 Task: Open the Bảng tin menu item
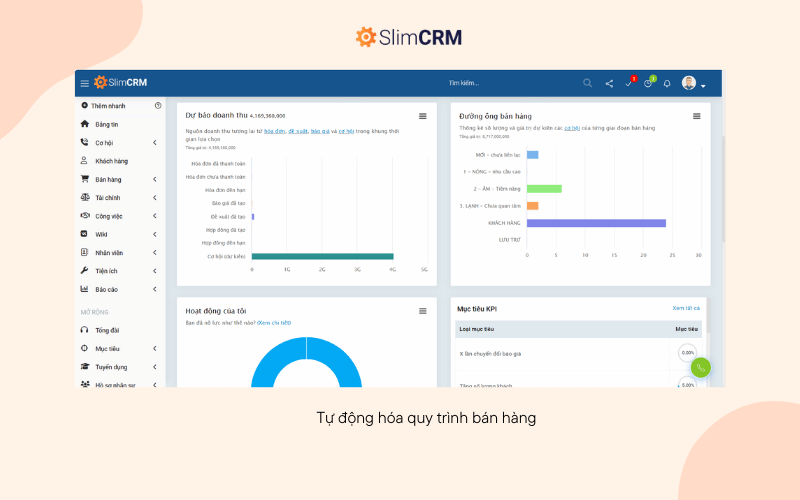[106, 124]
